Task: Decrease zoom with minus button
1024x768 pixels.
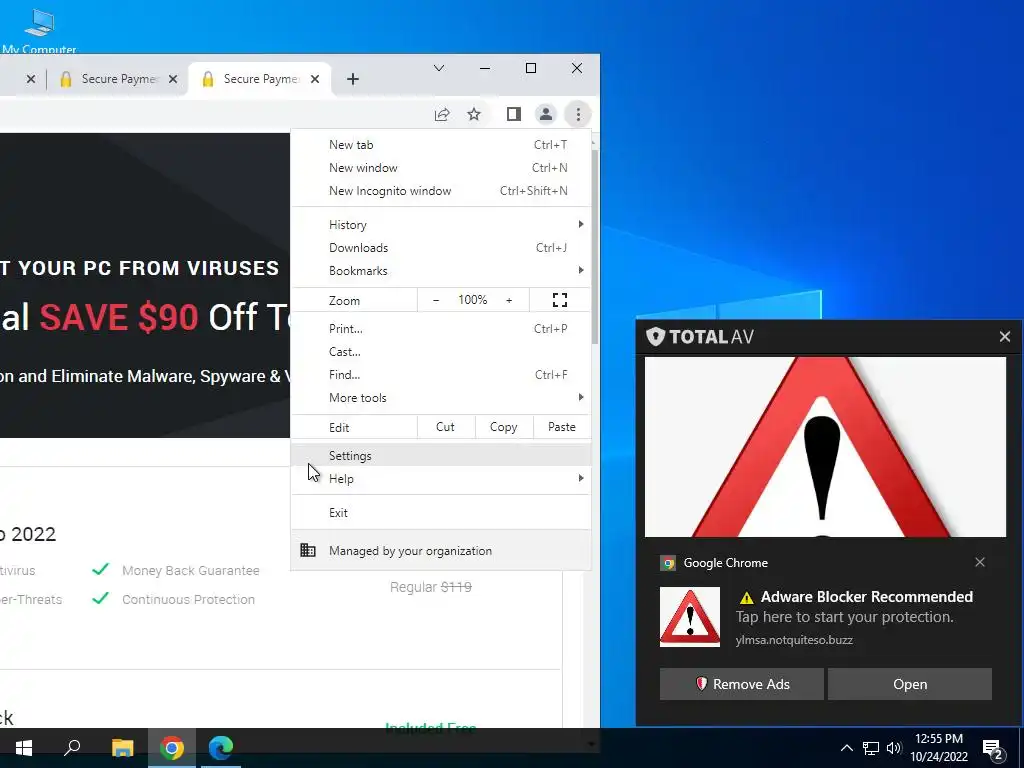Action: point(436,300)
